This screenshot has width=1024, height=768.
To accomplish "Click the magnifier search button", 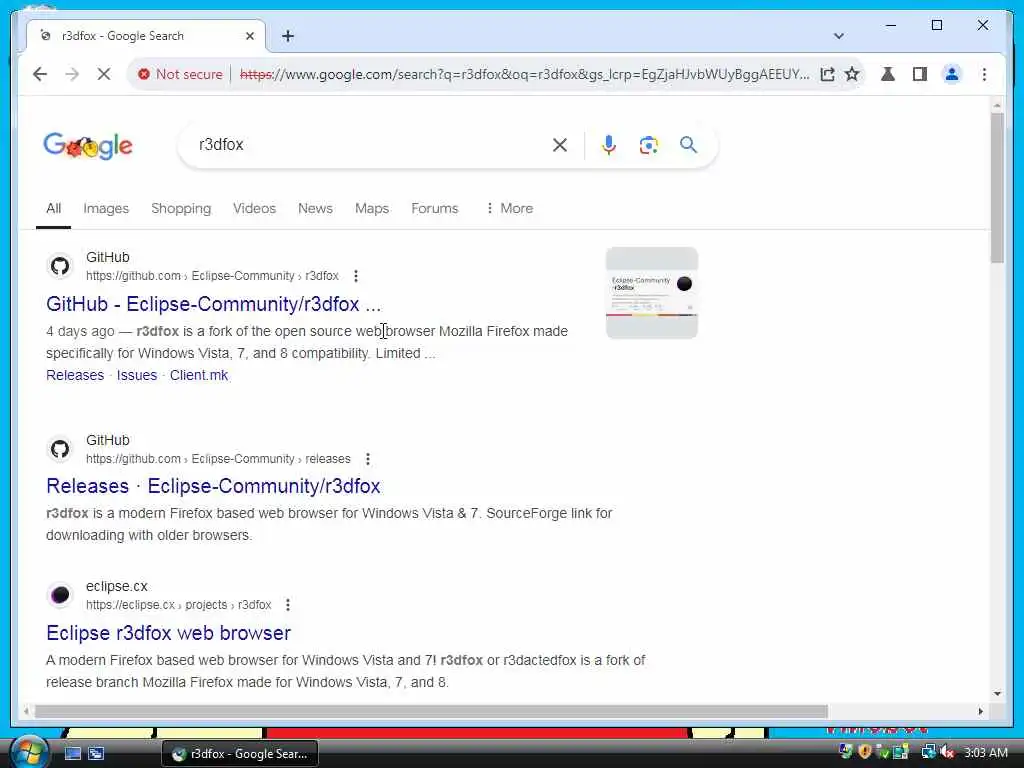I will click(688, 145).
